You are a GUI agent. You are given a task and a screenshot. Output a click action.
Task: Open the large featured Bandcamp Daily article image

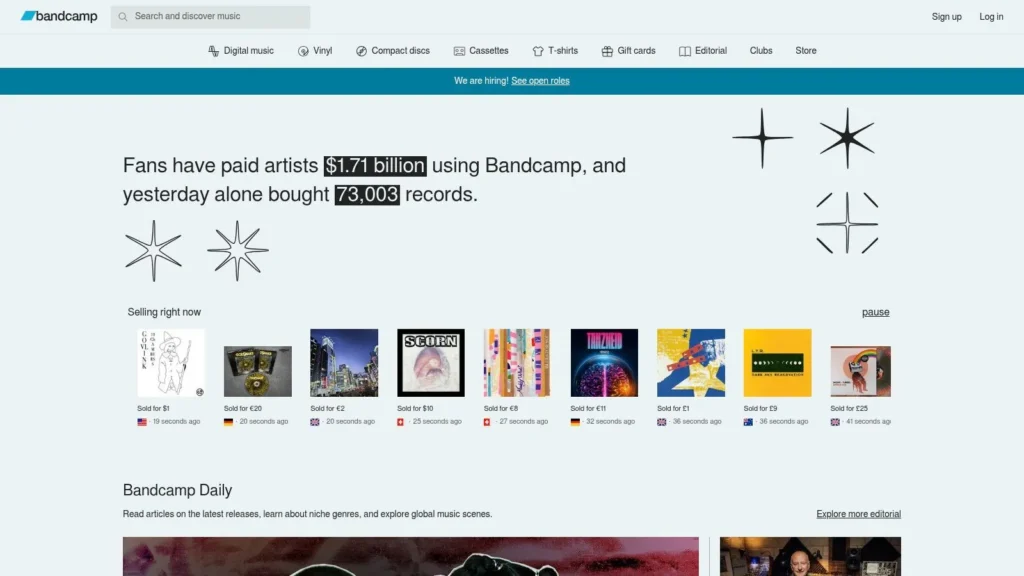coord(411,556)
